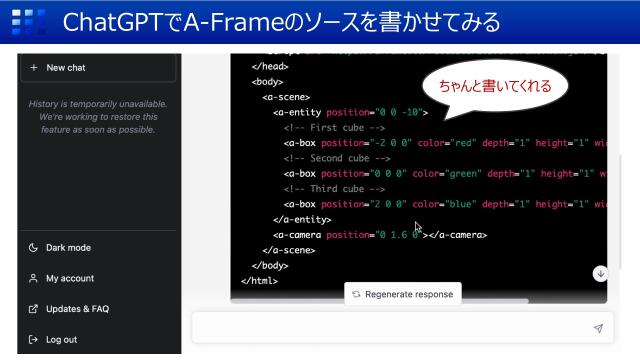This screenshot has width=640, height=360.
Task: Click the <a-entity position="0 0 -10"> line
Action: coord(351,112)
